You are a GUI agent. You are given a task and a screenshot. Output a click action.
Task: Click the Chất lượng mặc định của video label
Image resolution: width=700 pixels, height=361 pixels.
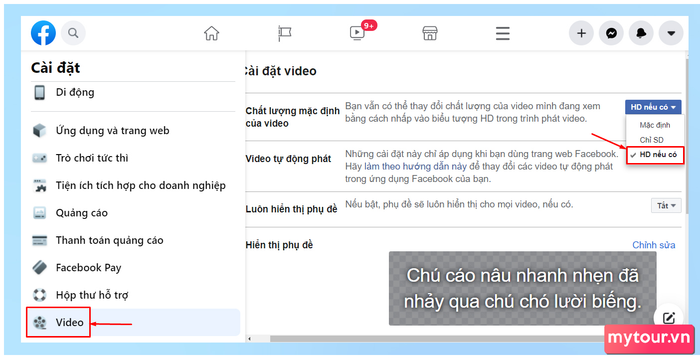pos(292,117)
